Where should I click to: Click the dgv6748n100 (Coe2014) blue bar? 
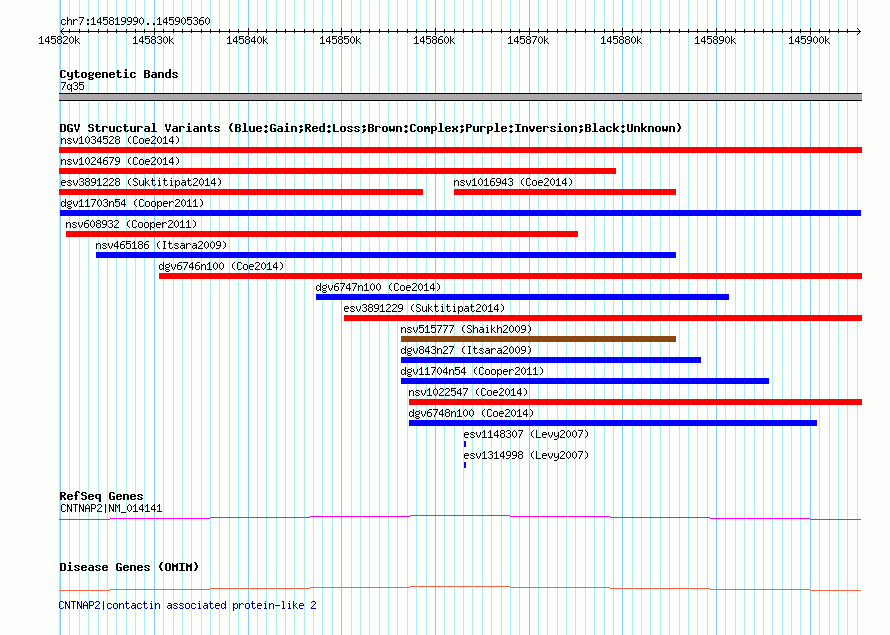[x=613, y=423]
